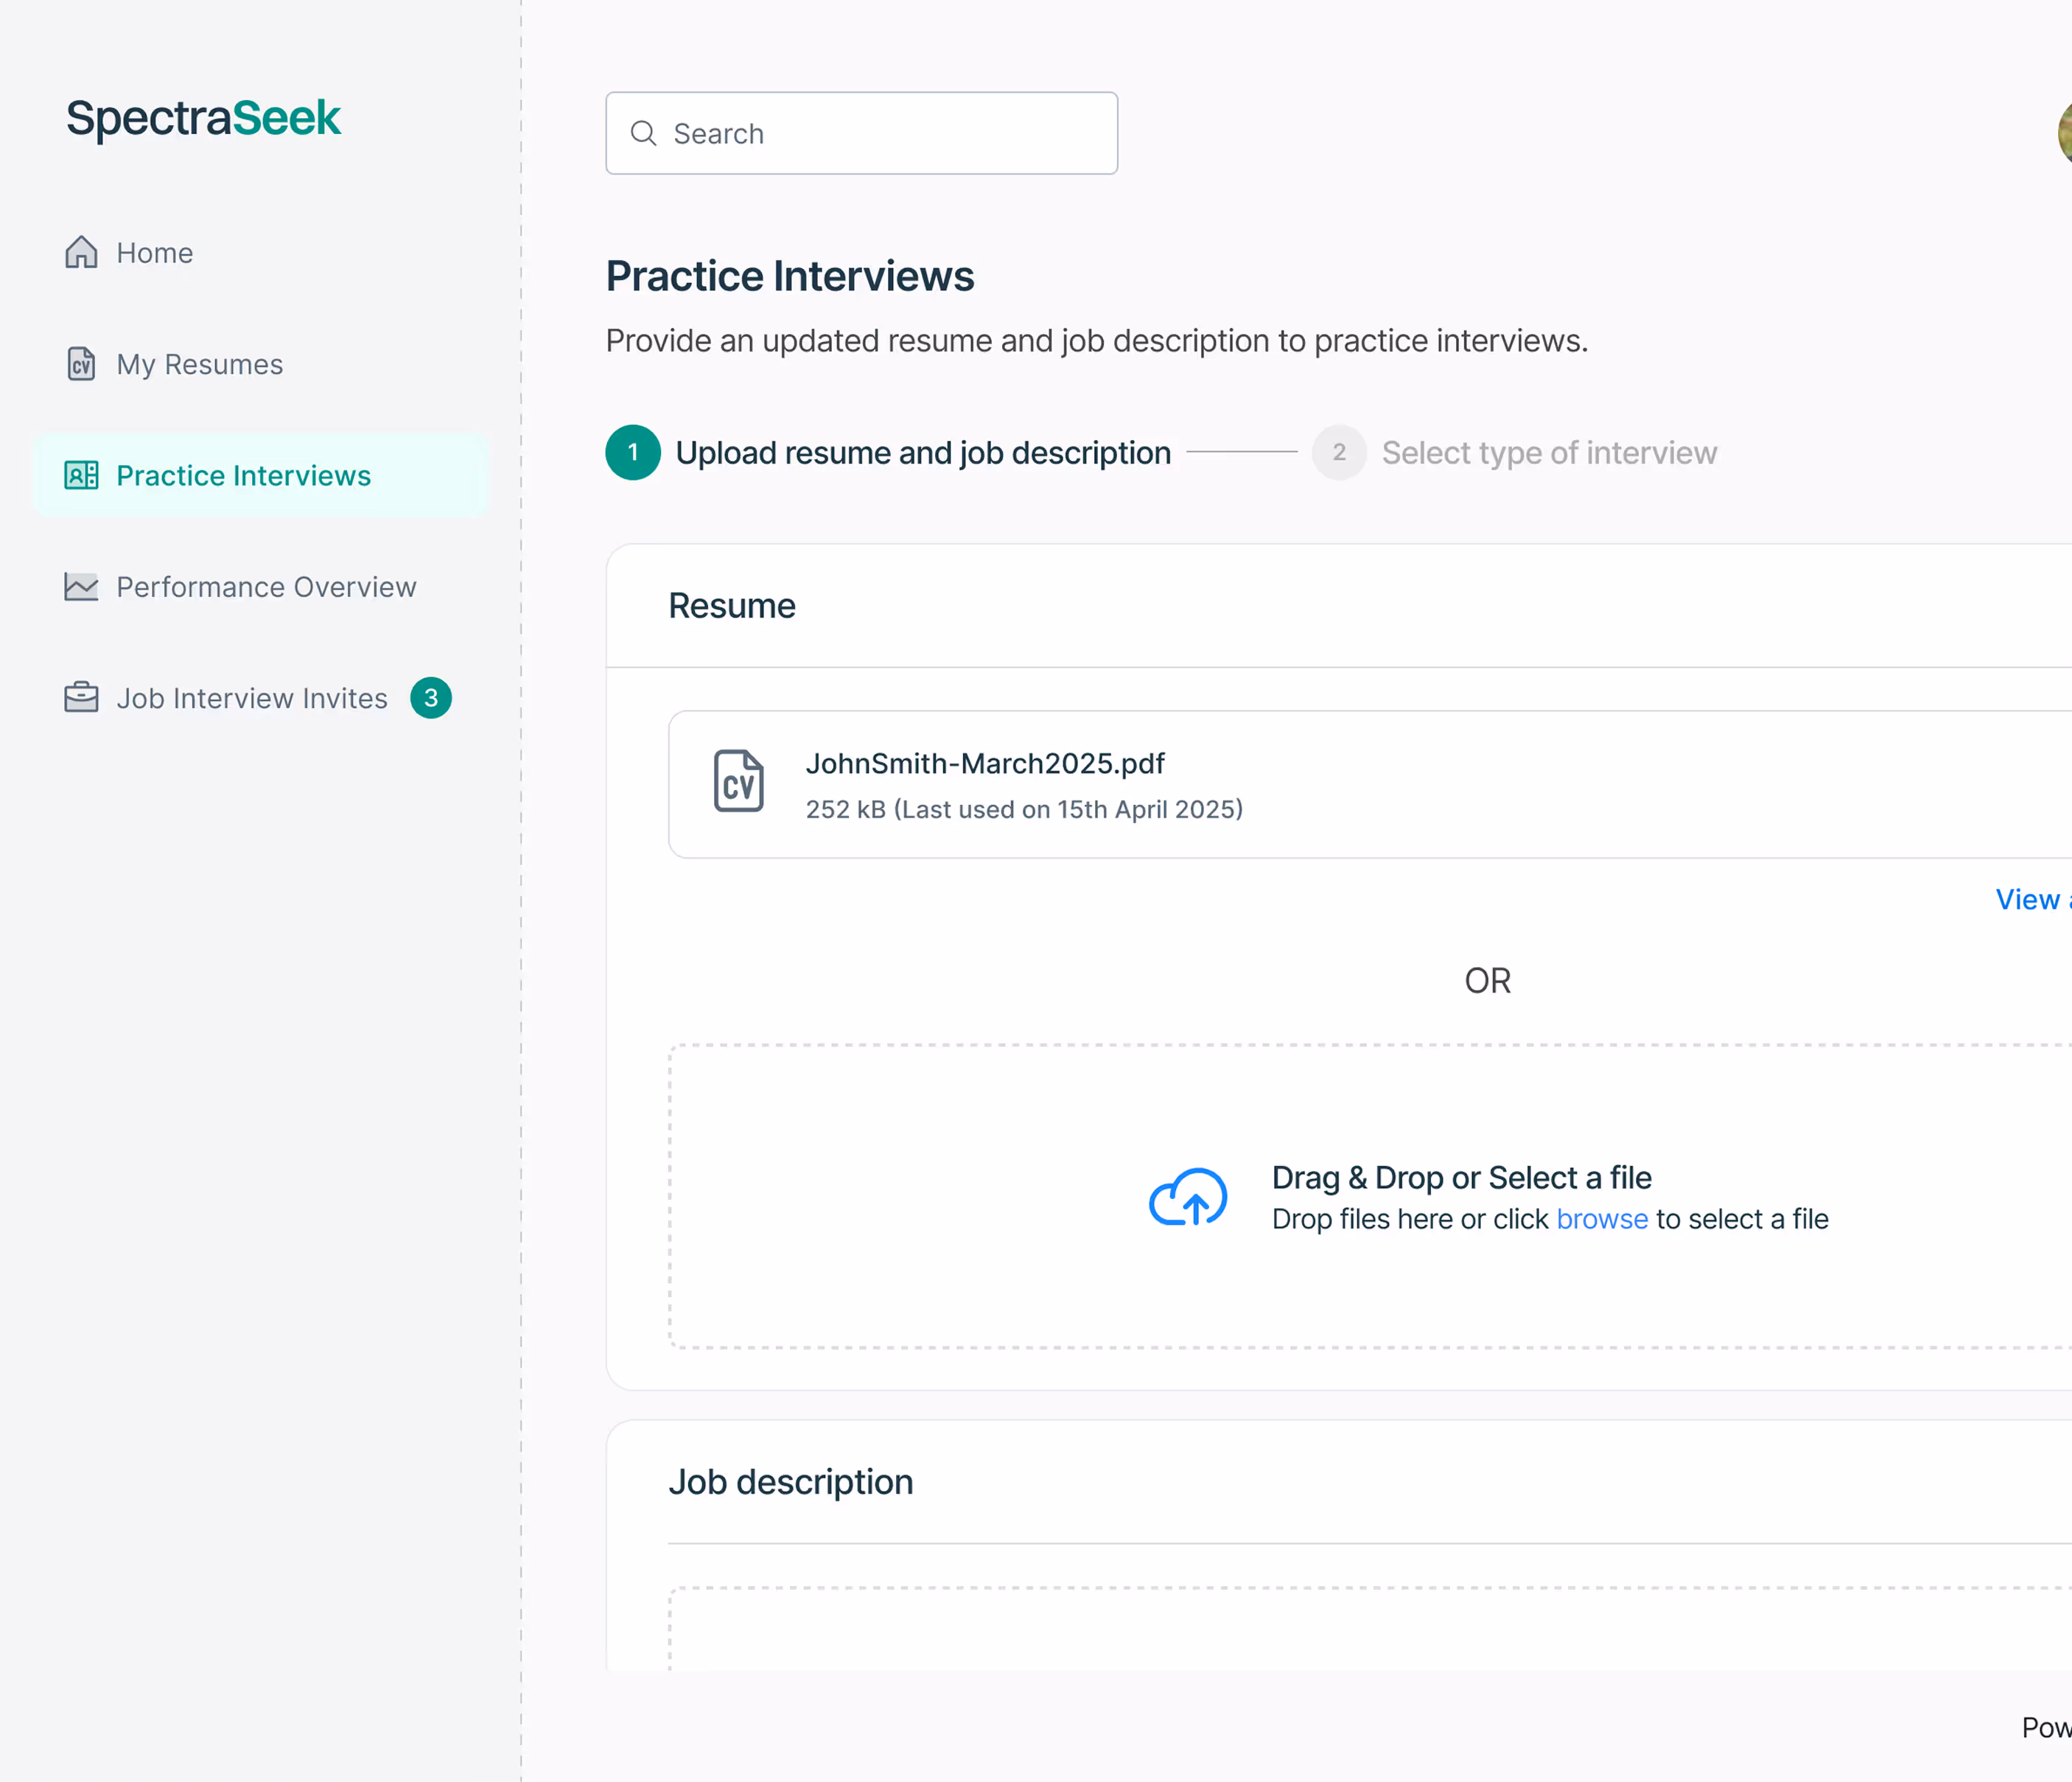Select Upload resume and job description step

point(923,453)
